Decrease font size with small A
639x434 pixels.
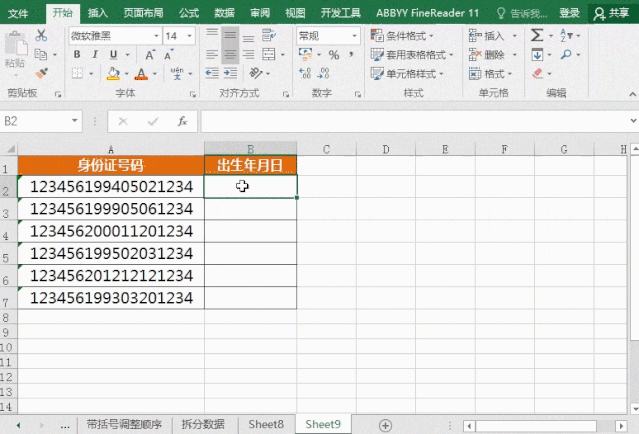tap(168, 55)
